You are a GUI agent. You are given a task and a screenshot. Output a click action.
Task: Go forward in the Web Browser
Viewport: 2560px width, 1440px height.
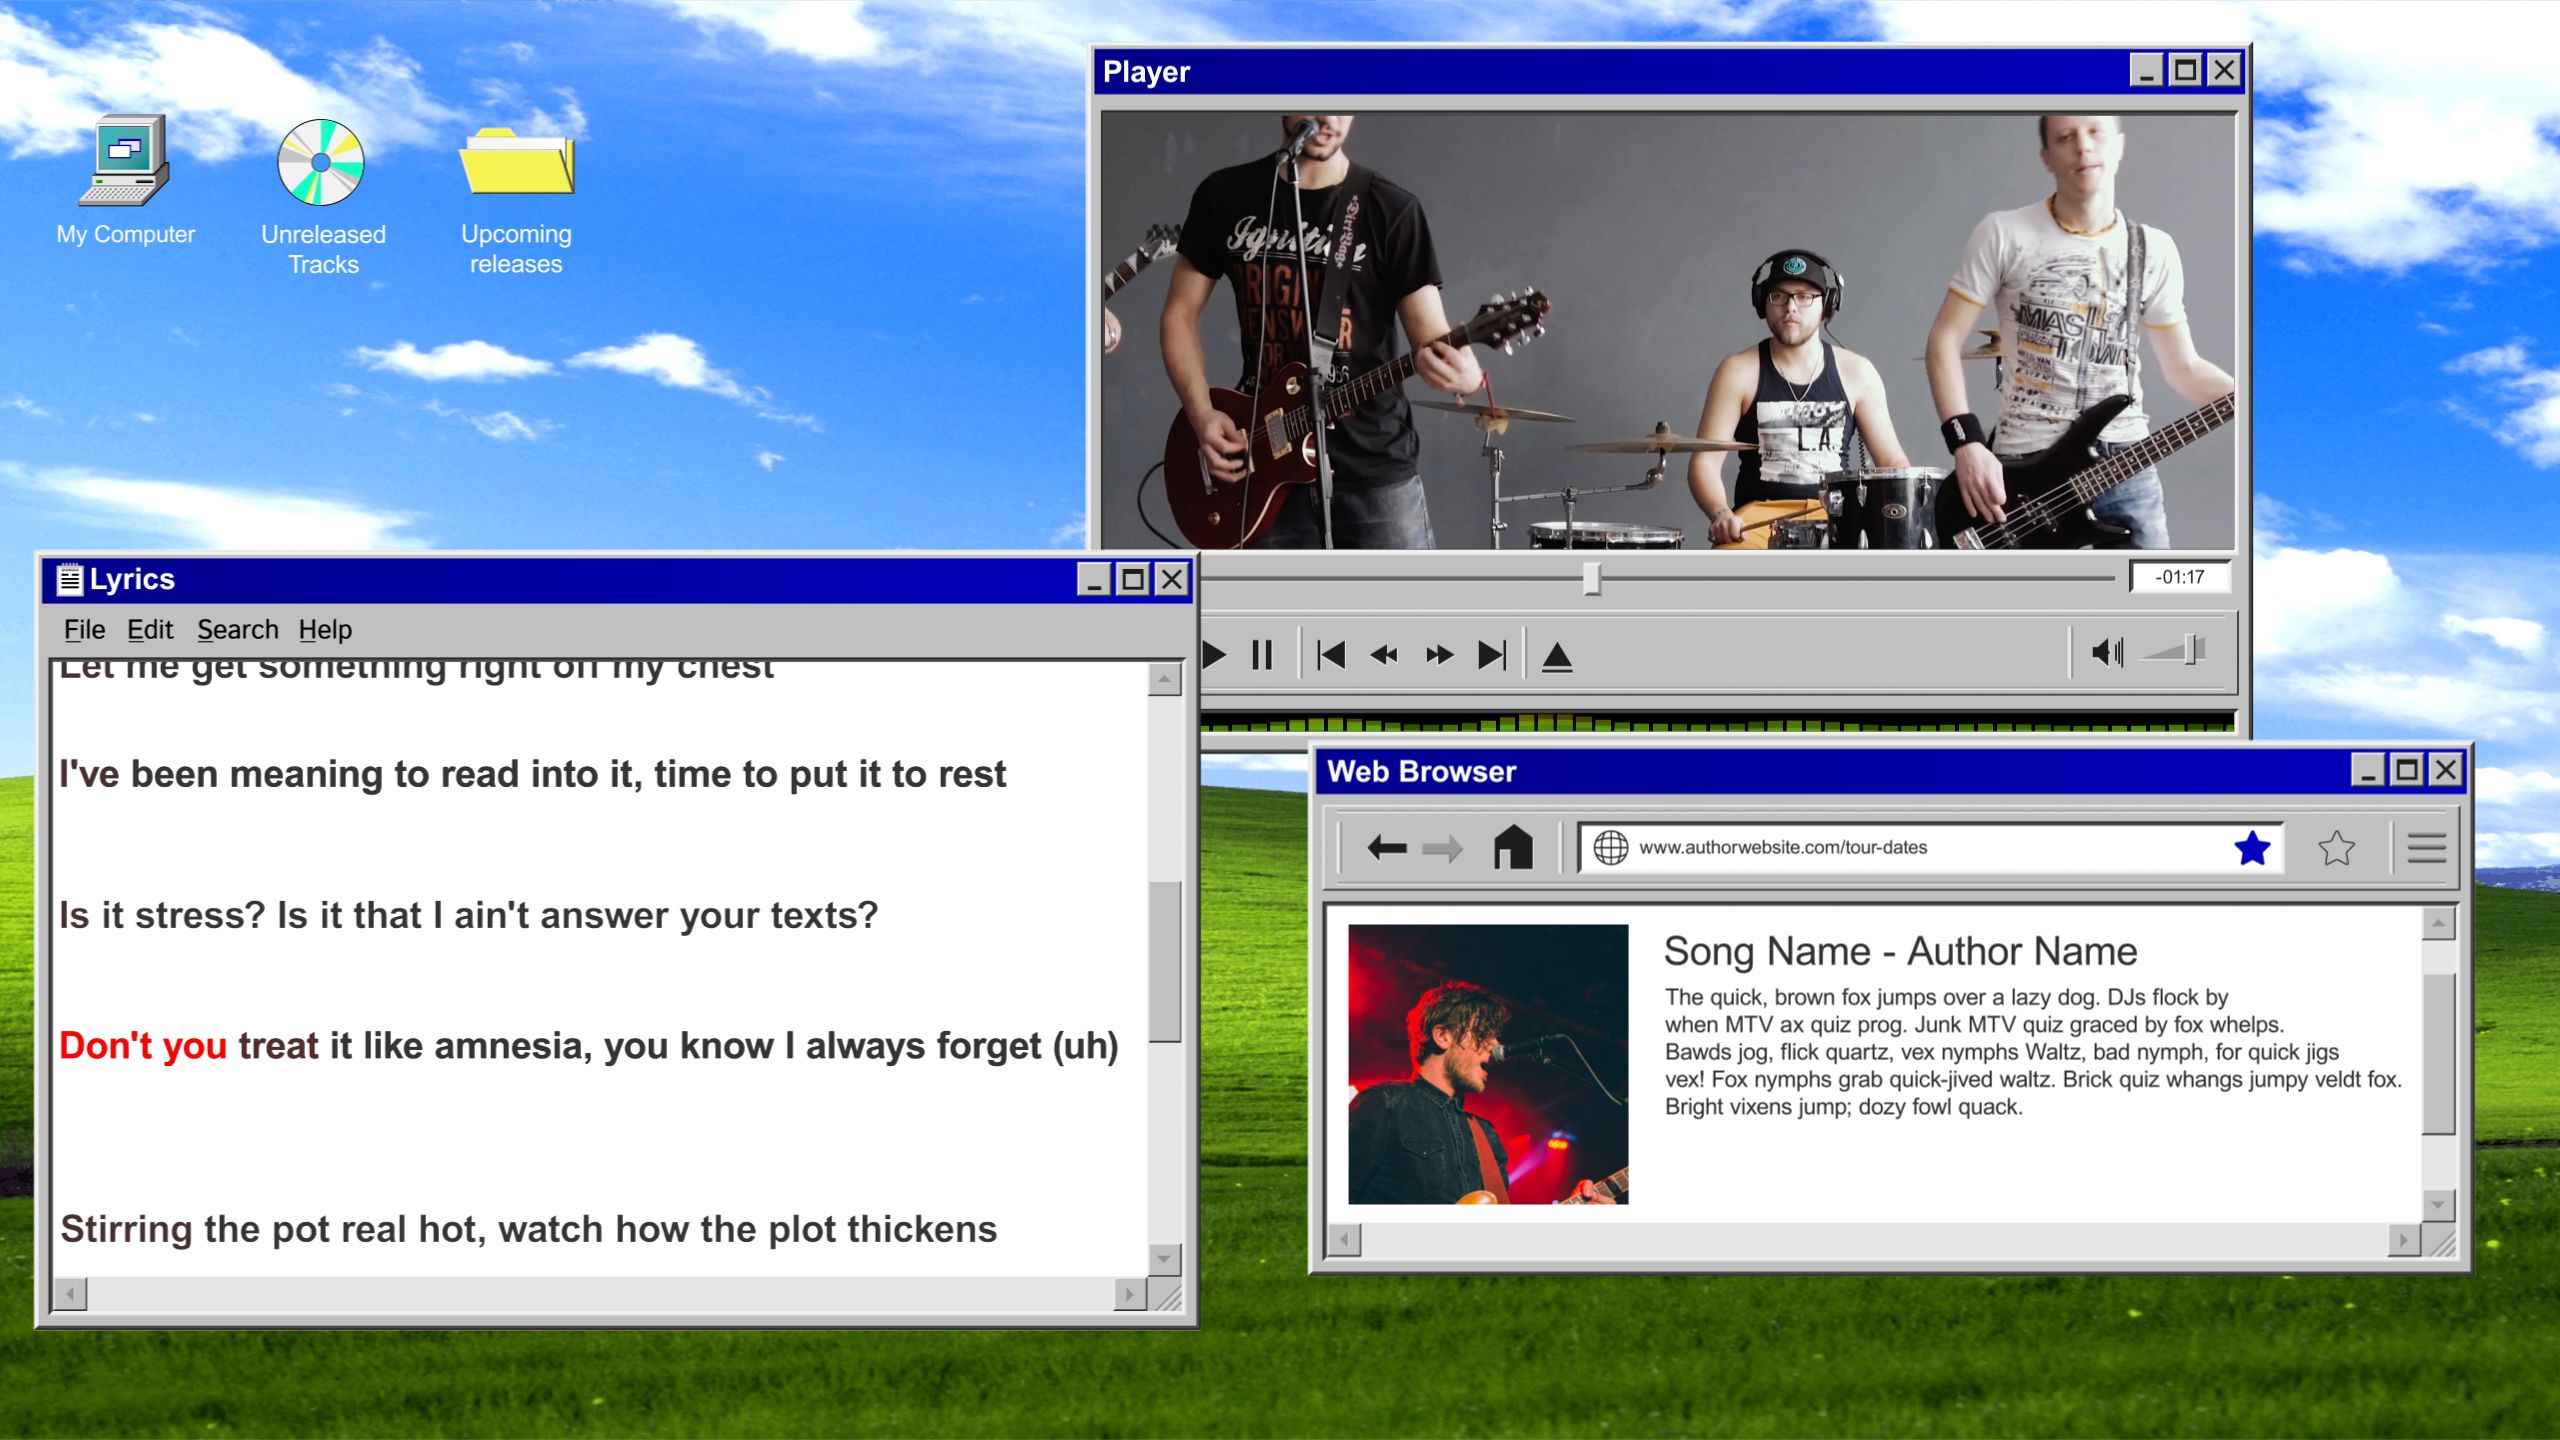(x=1441, y=849)
